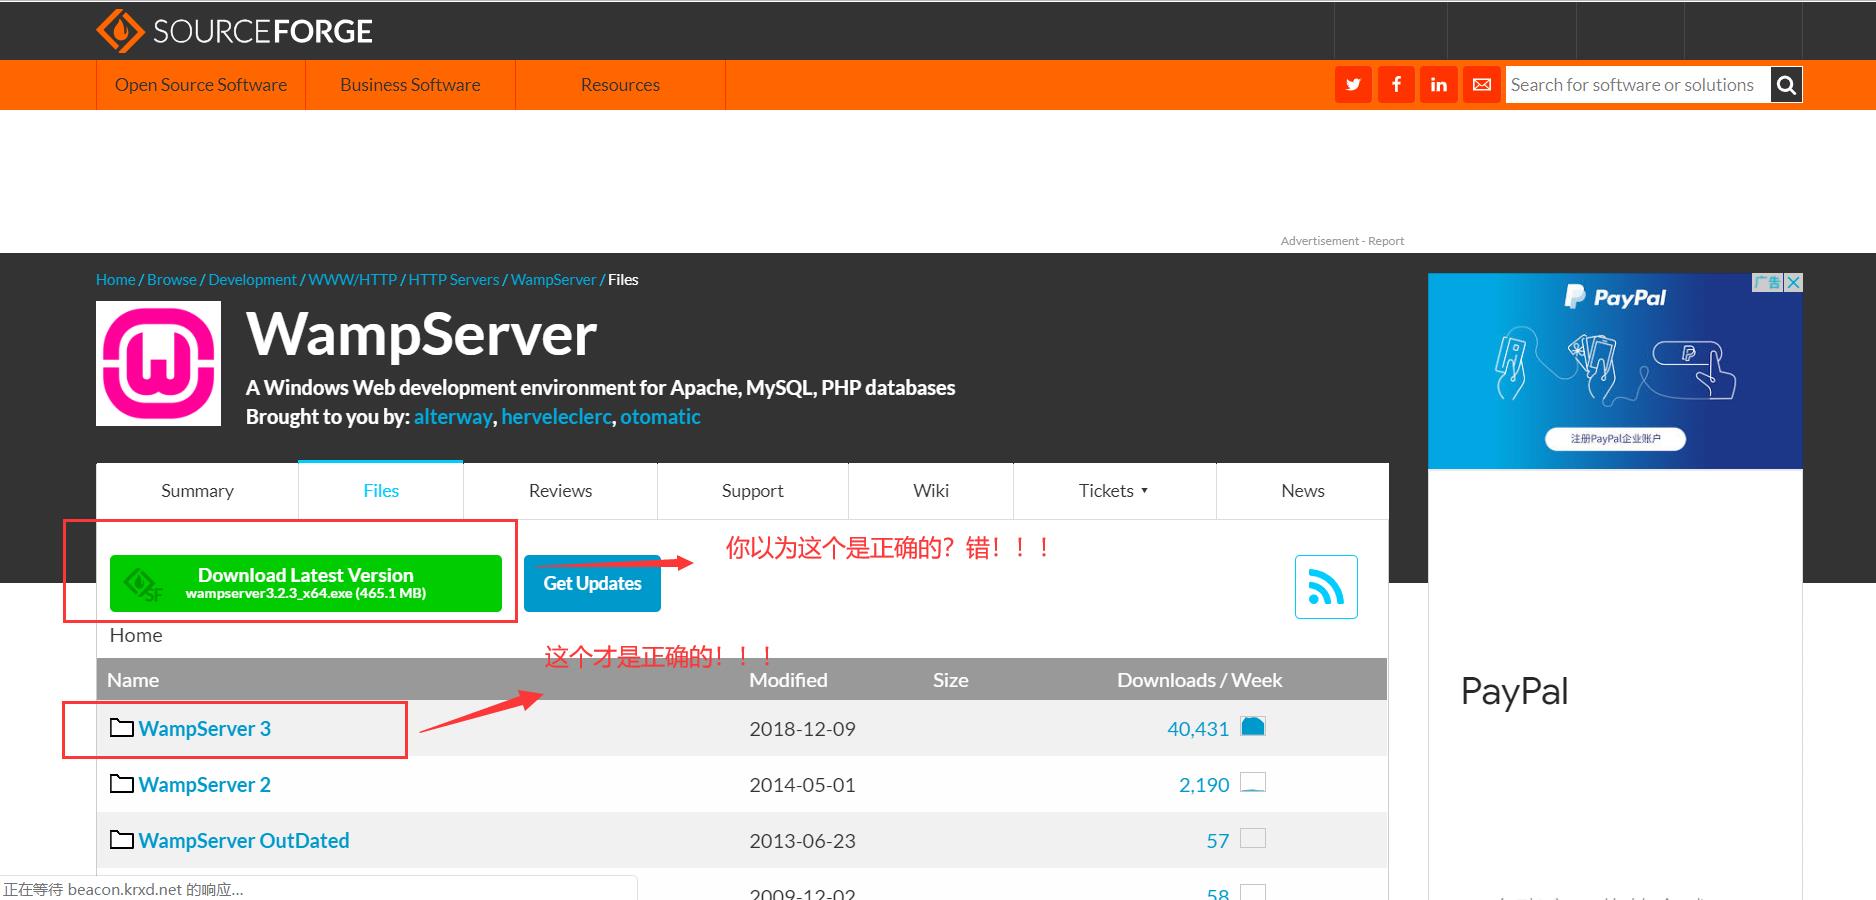
Task: Open the Twitter share icon
Action: point(1353,85)
